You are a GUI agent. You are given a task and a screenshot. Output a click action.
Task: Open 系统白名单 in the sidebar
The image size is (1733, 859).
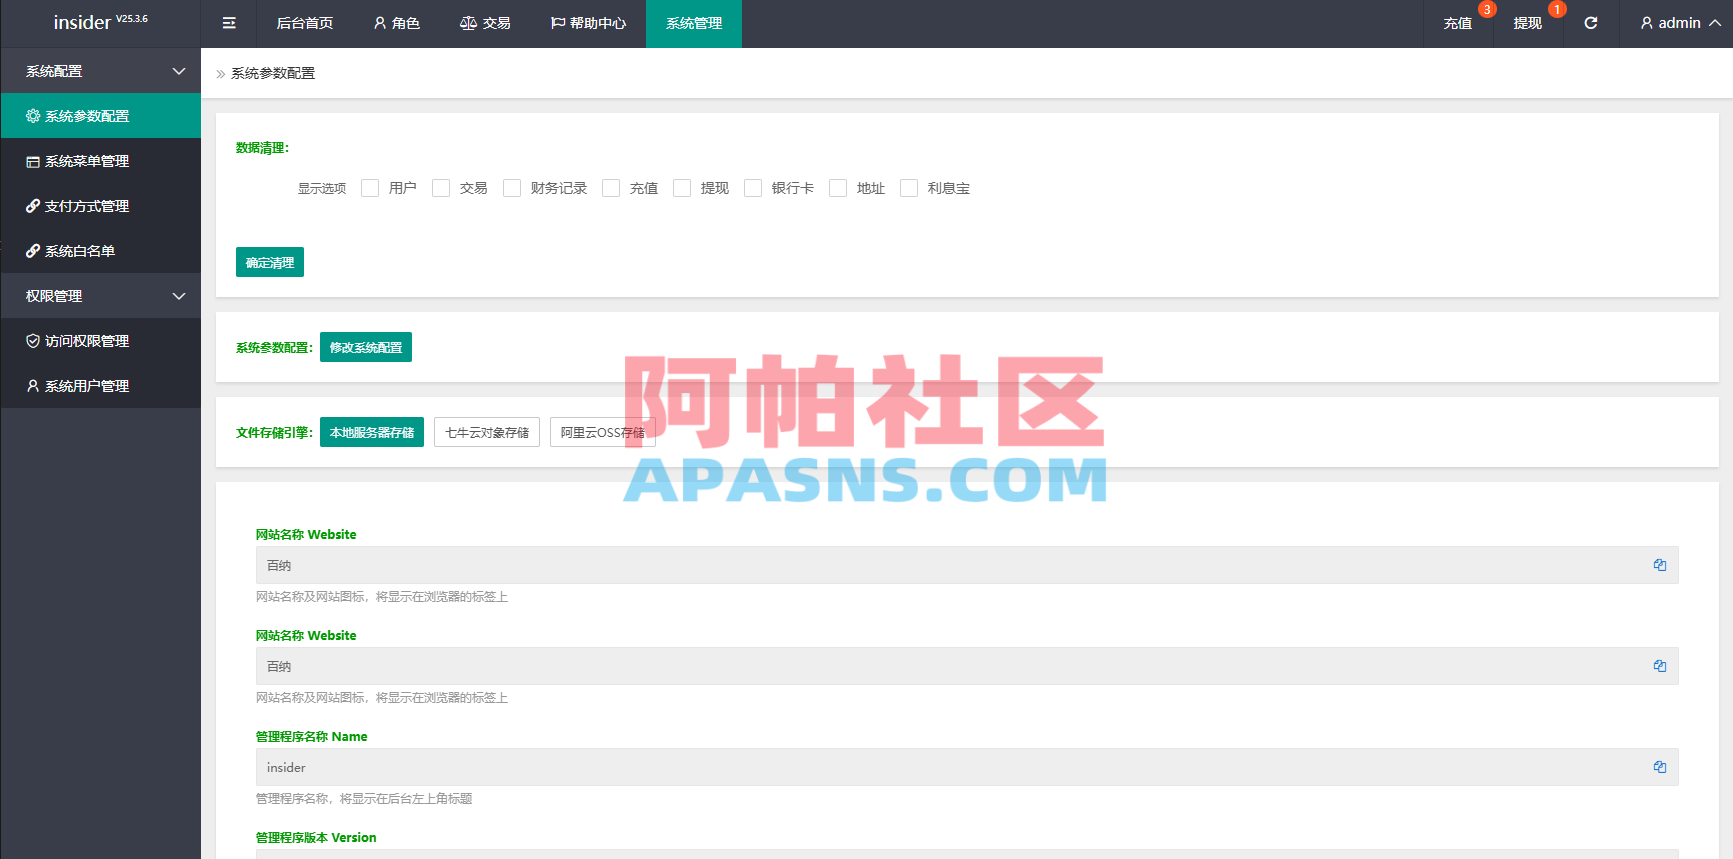101,251
